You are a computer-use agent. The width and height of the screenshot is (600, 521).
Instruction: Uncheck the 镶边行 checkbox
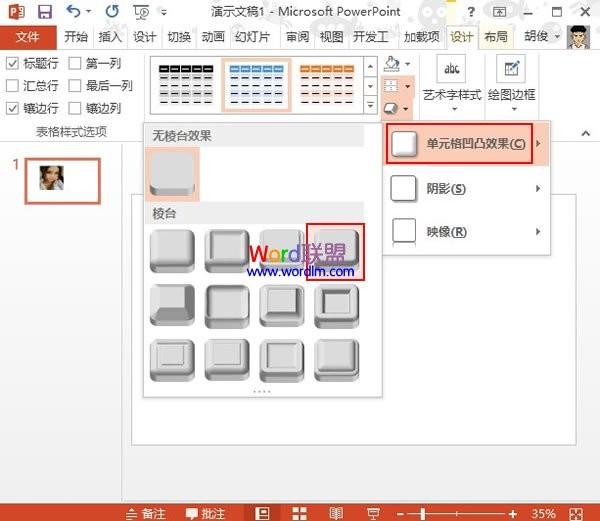click(x=12, y=108)
